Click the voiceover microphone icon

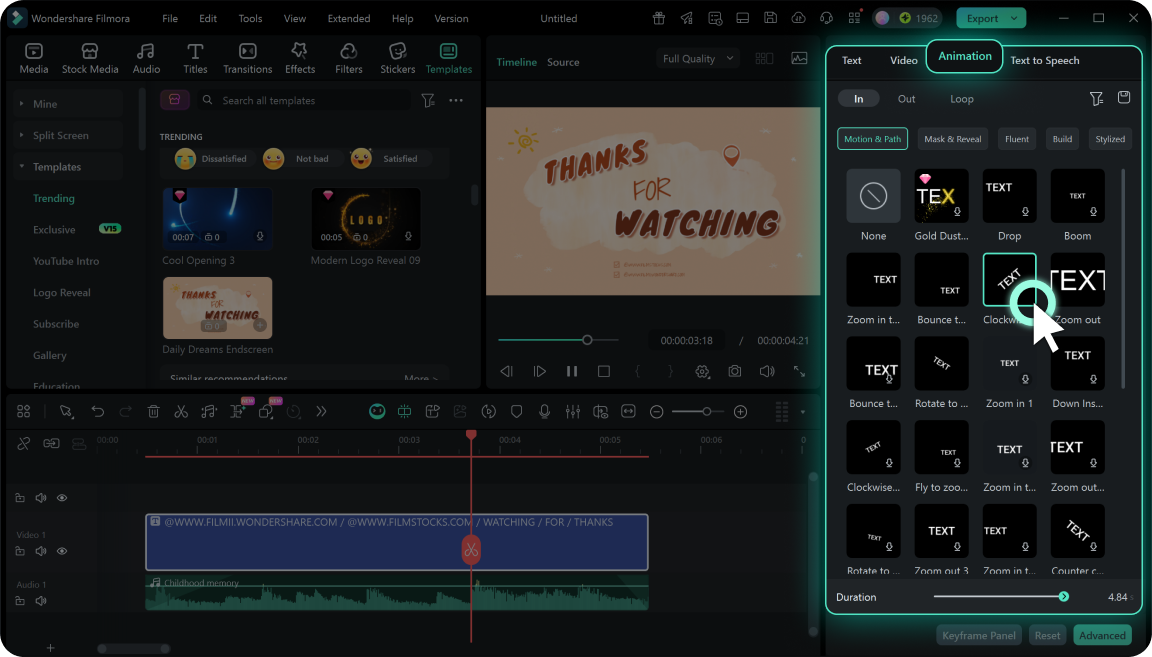pyautogui.click(x=544, y=412)
